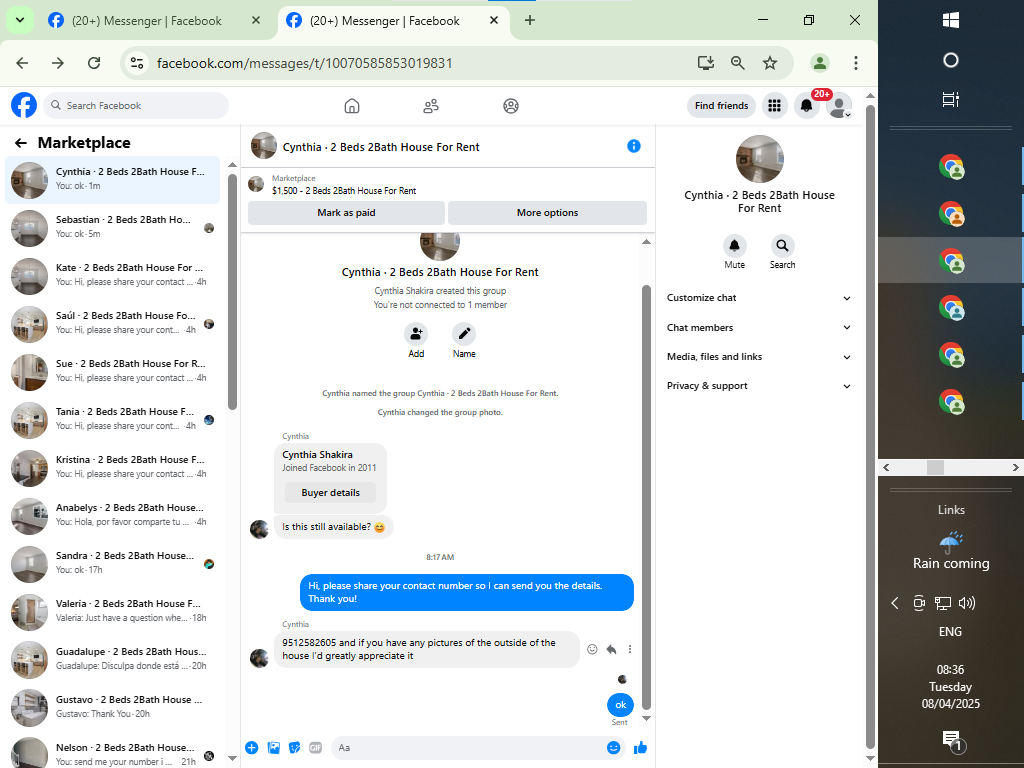Image resolution: width=1024 pixels, height=768 pixels.
Task: Go back from Marketplace with arrow
Action: (x=21, y=143)
